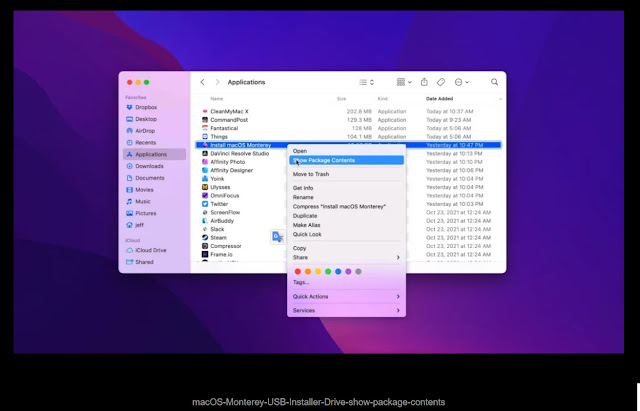Expand the Quick Actions submenu
The image size is (640, 411).
coord(346,297)
